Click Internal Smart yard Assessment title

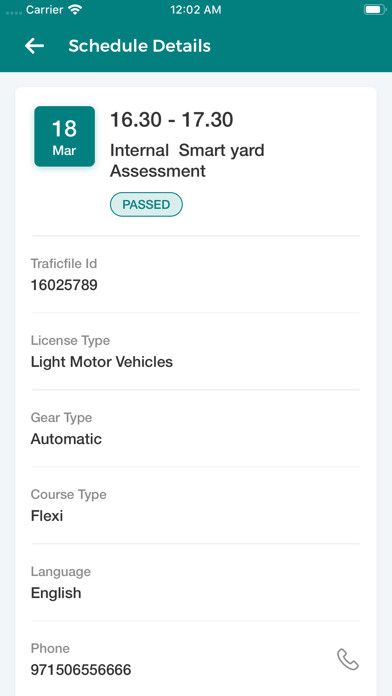(x=187, y=160)
